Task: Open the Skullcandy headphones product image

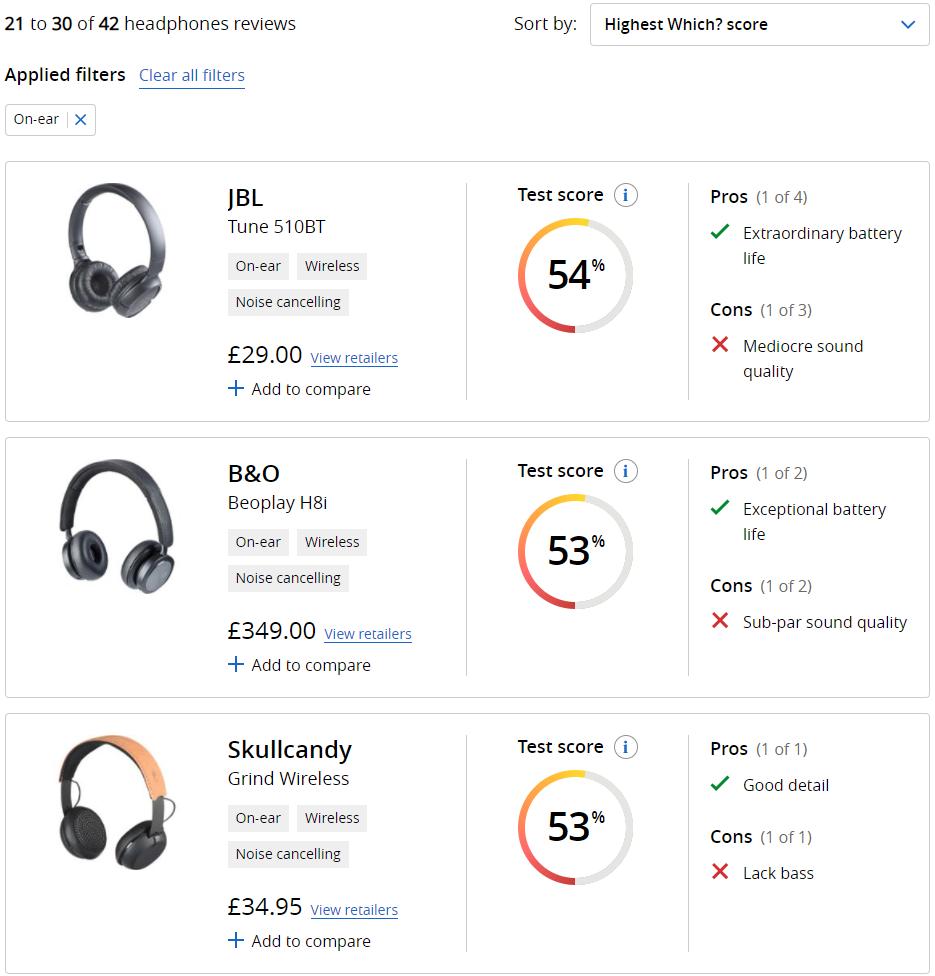Action: pyautogui.click(x=116, y=803)
